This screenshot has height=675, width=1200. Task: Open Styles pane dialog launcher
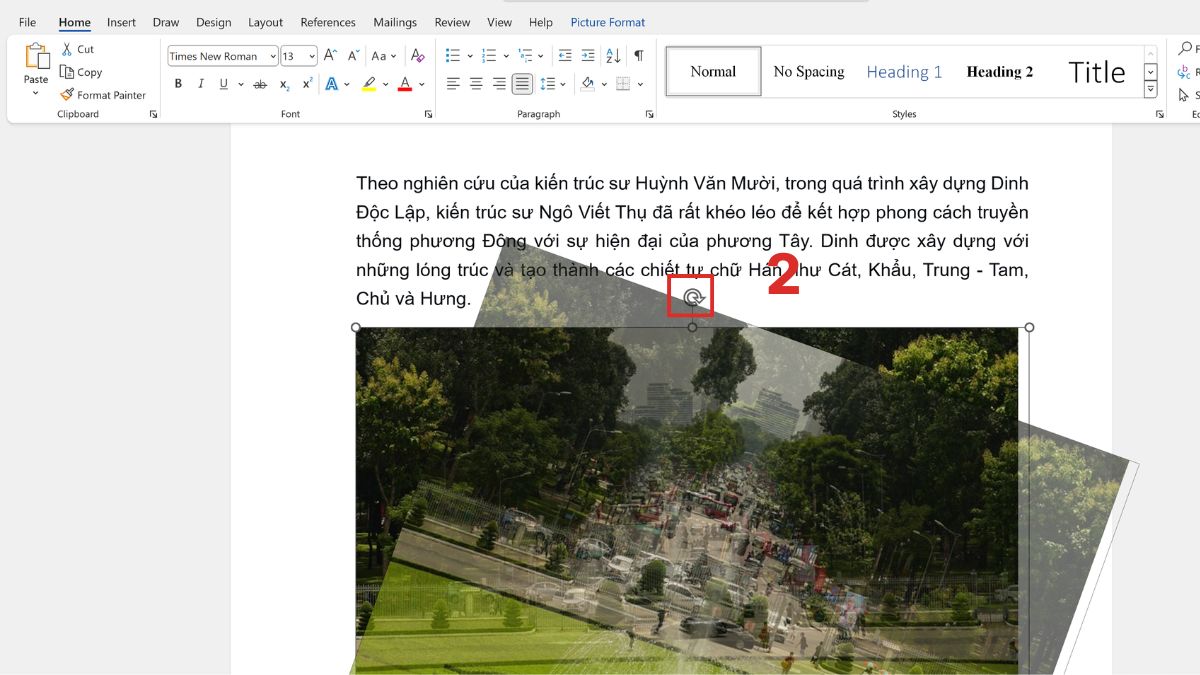click(x=1159, y=115)
